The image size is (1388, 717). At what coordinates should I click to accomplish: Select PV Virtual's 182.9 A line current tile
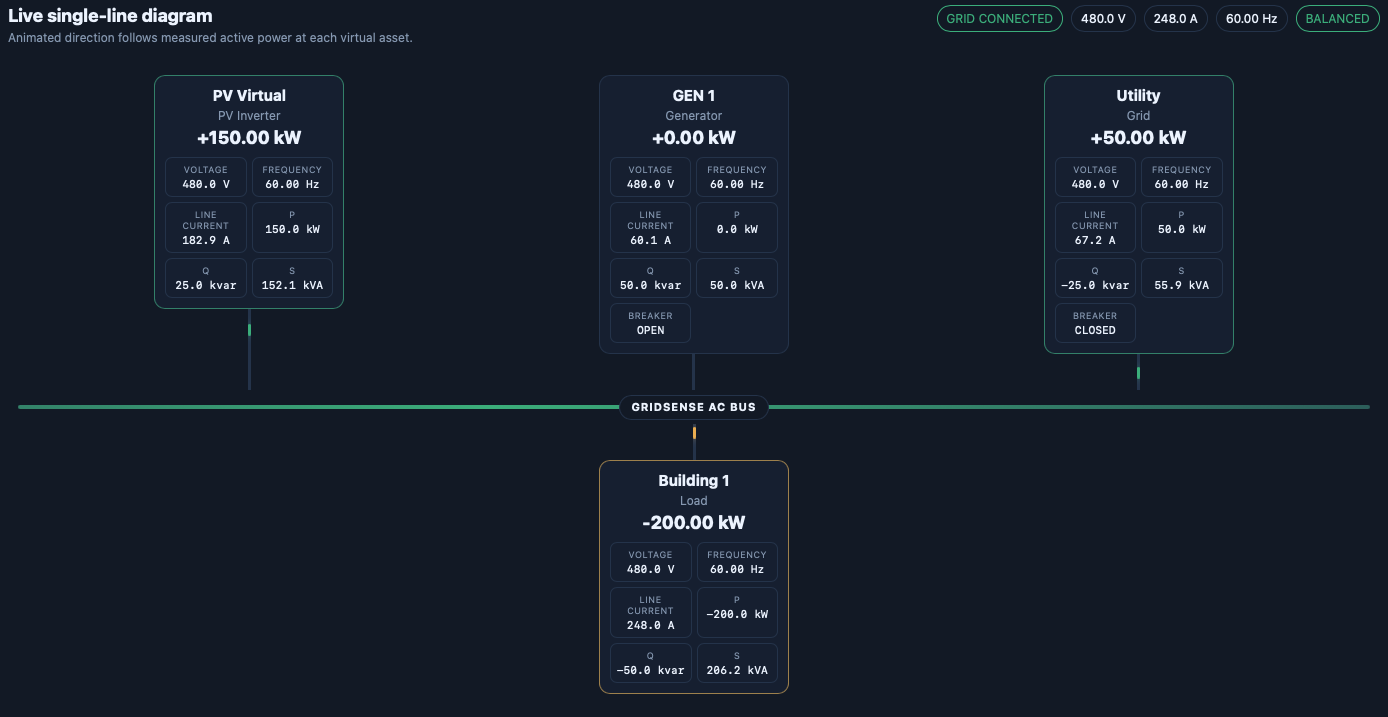click(x=206, y=228)
